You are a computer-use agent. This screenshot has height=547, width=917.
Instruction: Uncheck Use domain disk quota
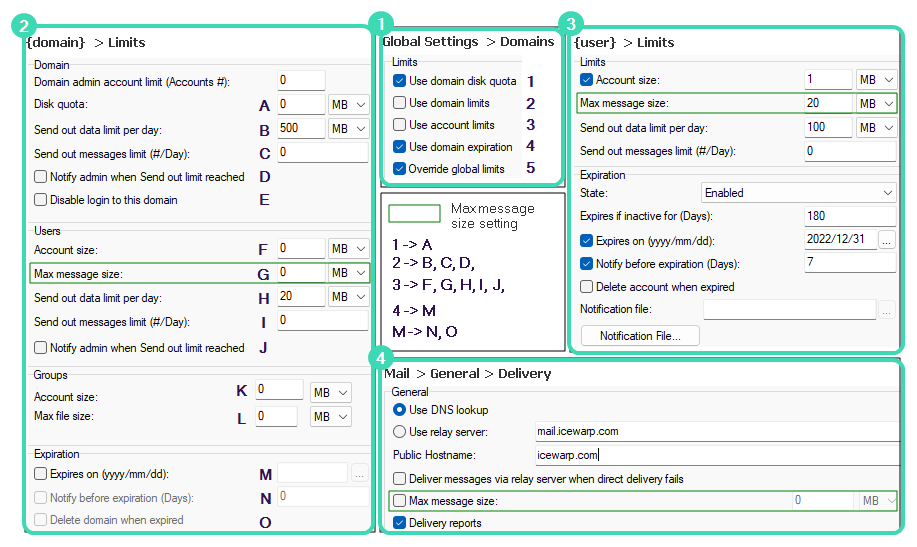[399, 81]
